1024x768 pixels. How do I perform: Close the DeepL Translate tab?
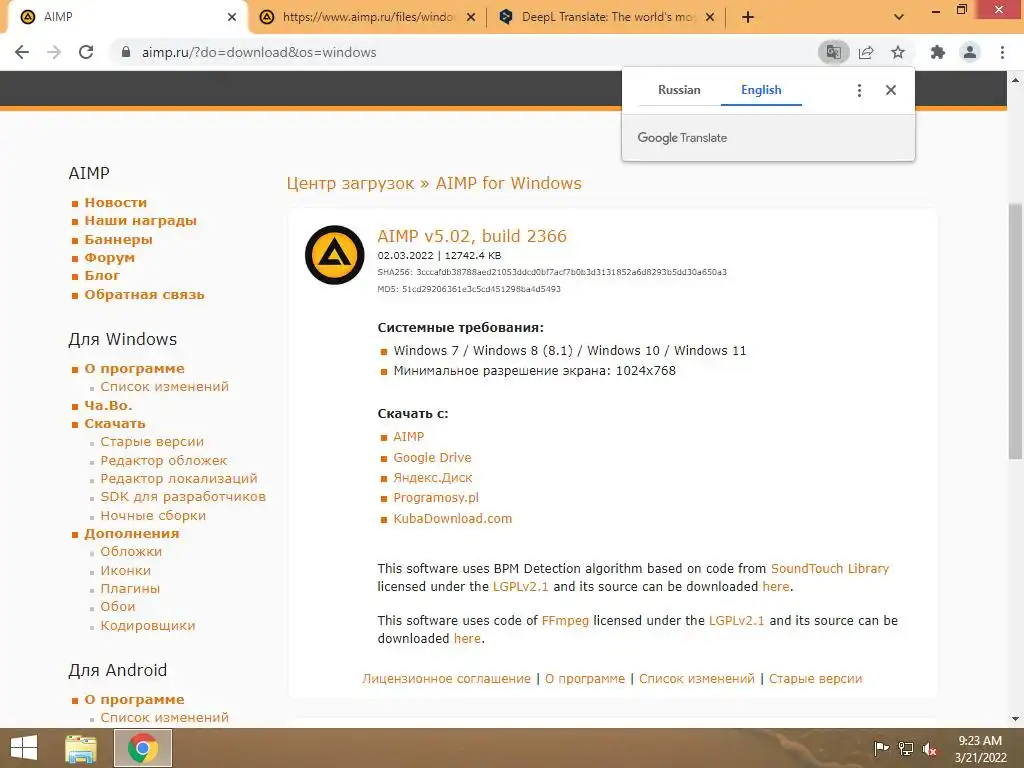pyautogui.click(x=710, y=17)
